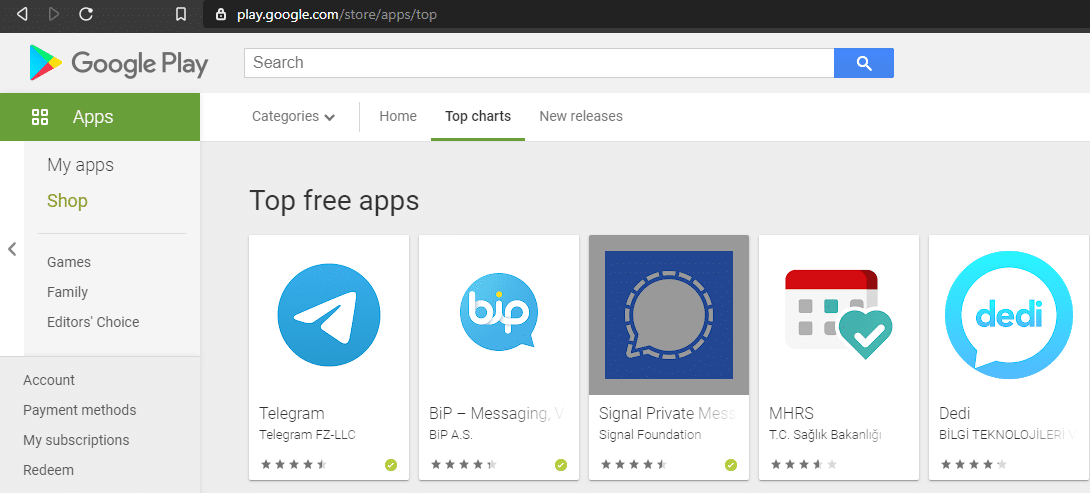Click BiP – Messaging app title
Screen dimensions: 1090x493
(496, 414)
